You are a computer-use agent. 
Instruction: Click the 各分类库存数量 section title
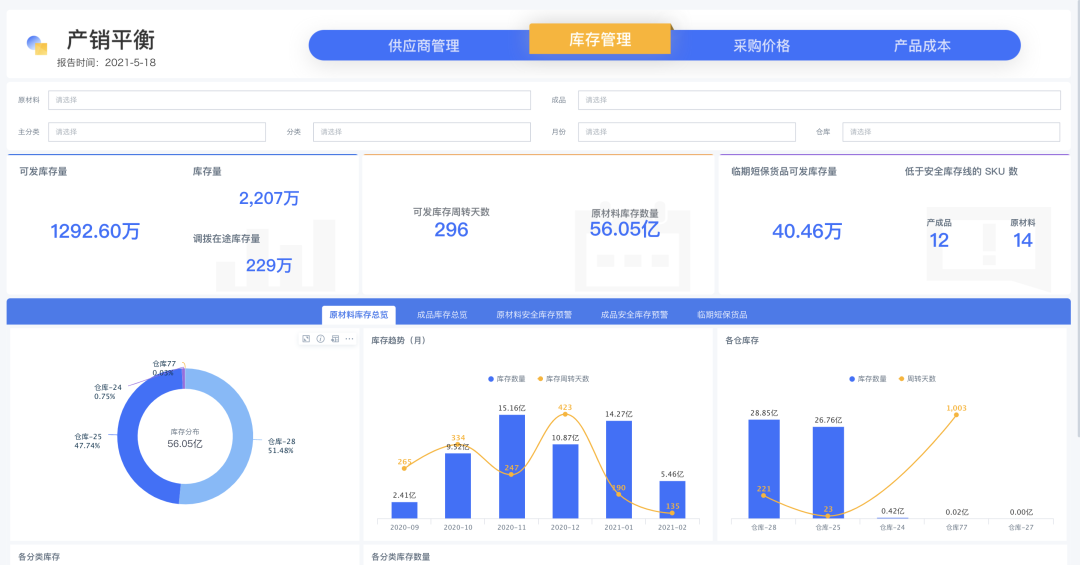click(x=401, y=557)
